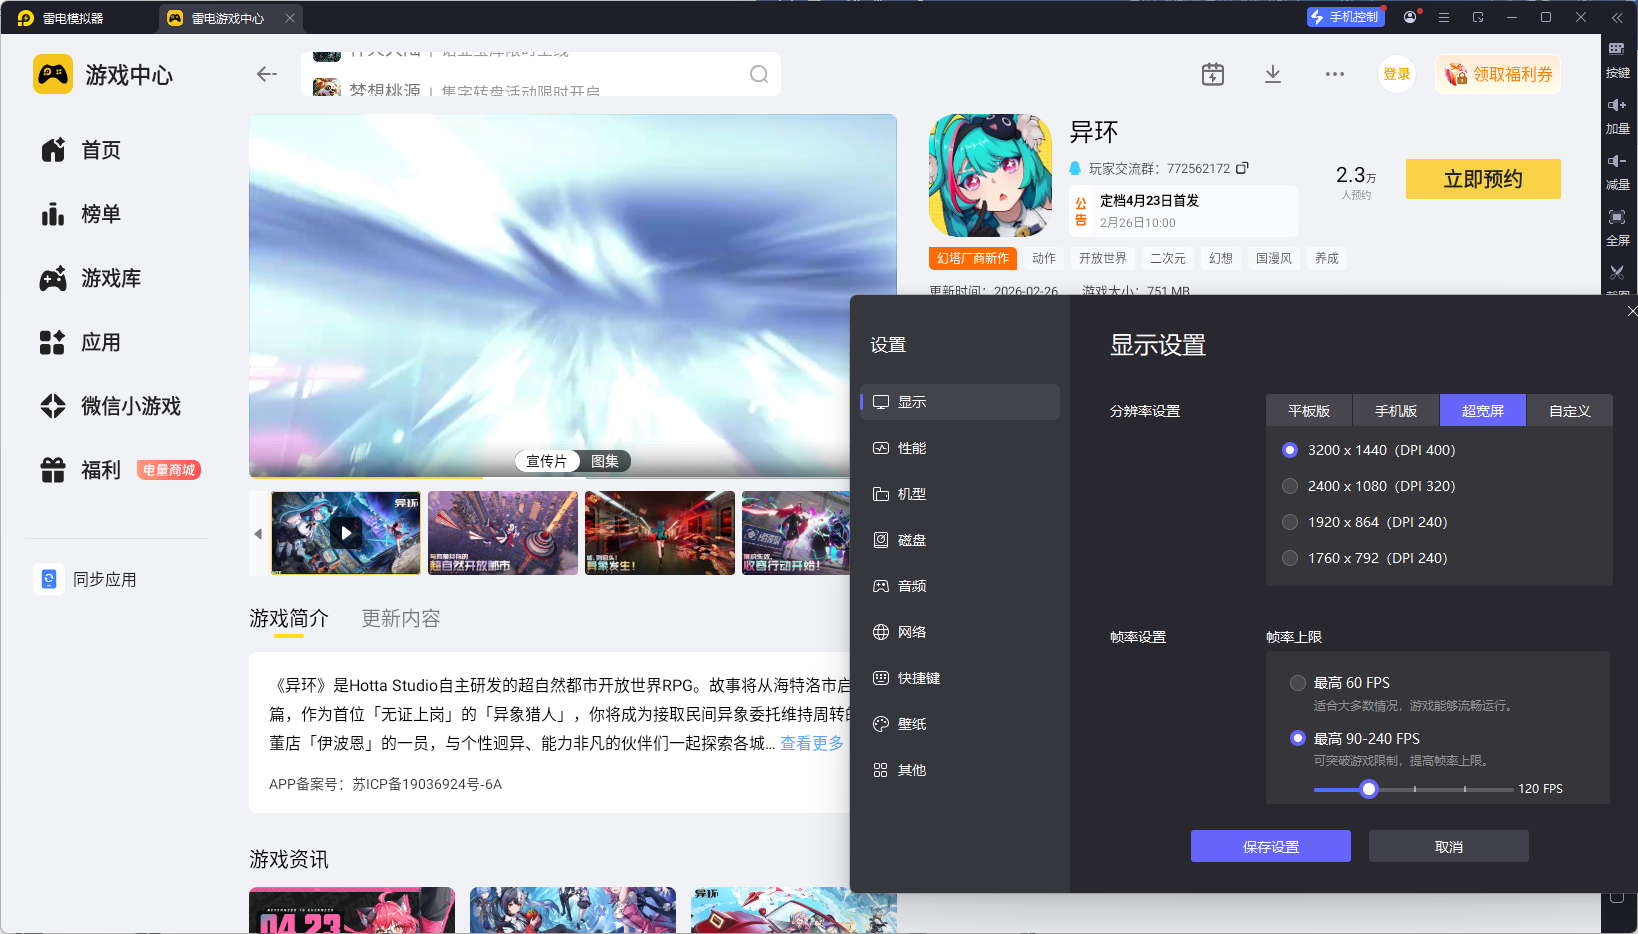Click the 登录 login button

click(1397, 74)
